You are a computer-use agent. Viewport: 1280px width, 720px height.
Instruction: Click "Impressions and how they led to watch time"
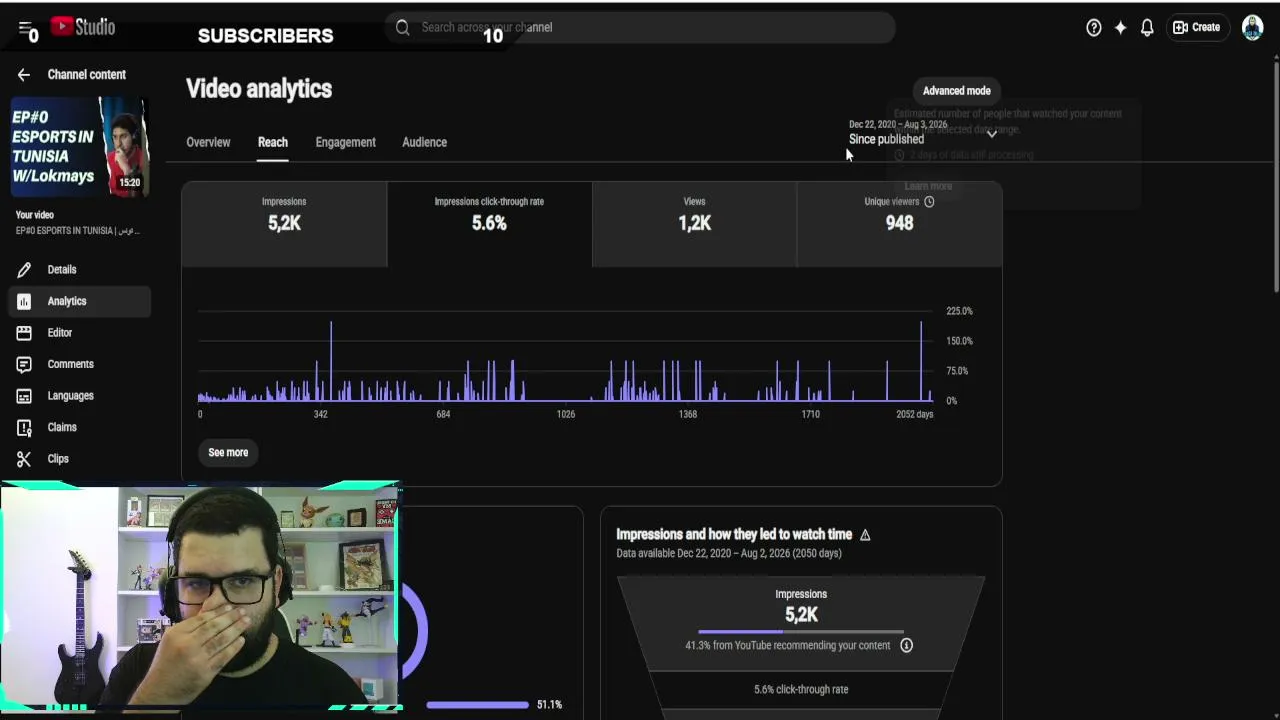734,535
